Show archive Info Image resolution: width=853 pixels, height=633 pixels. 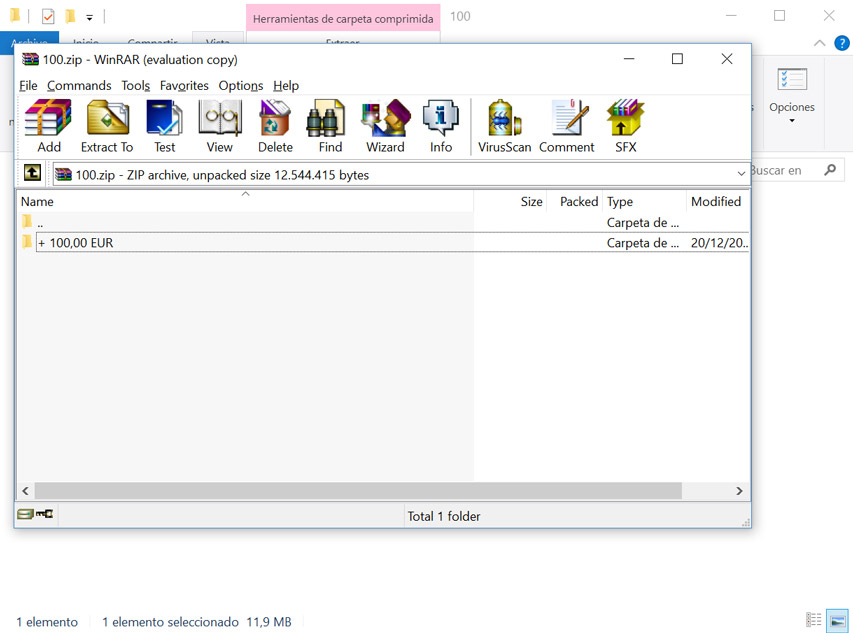pyautogui.click(x=441, y=126)
